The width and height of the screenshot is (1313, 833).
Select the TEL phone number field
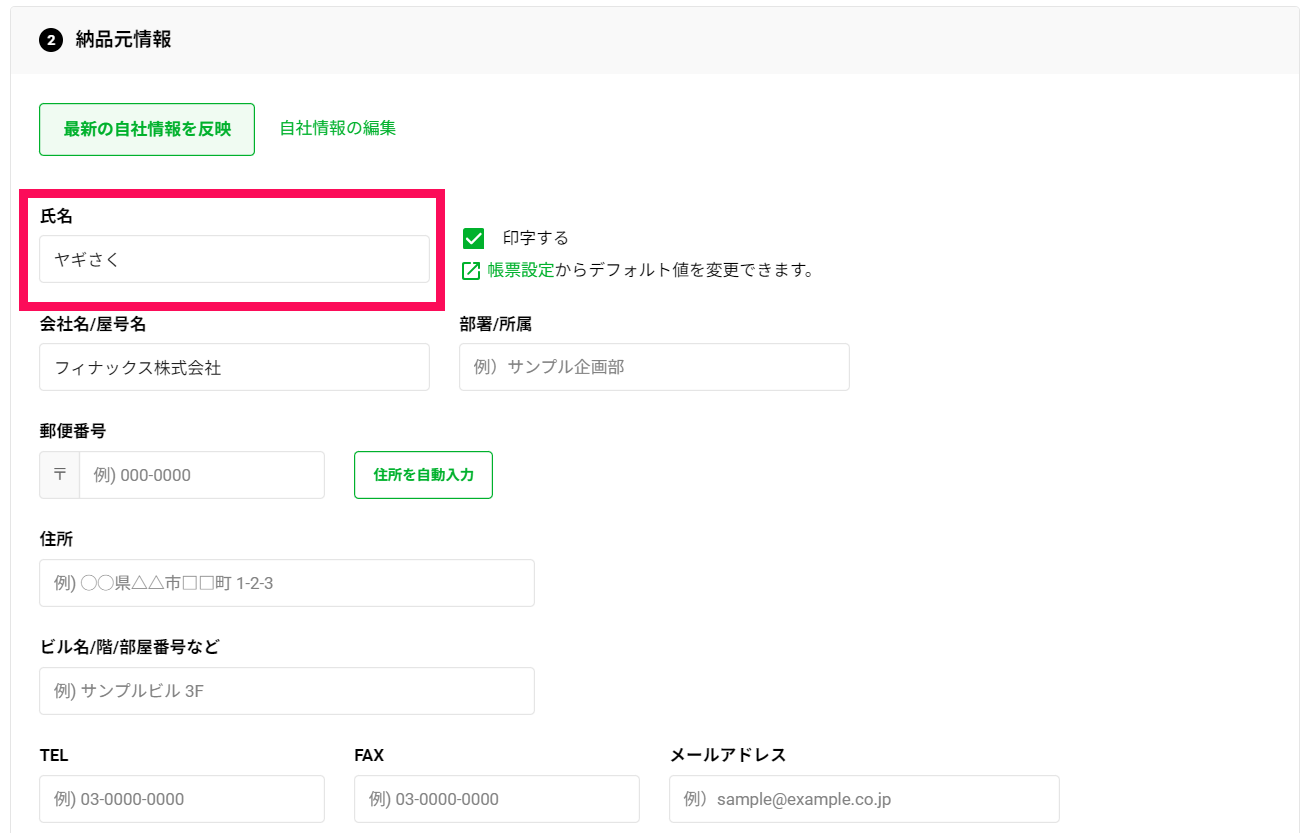pos(181,799)
